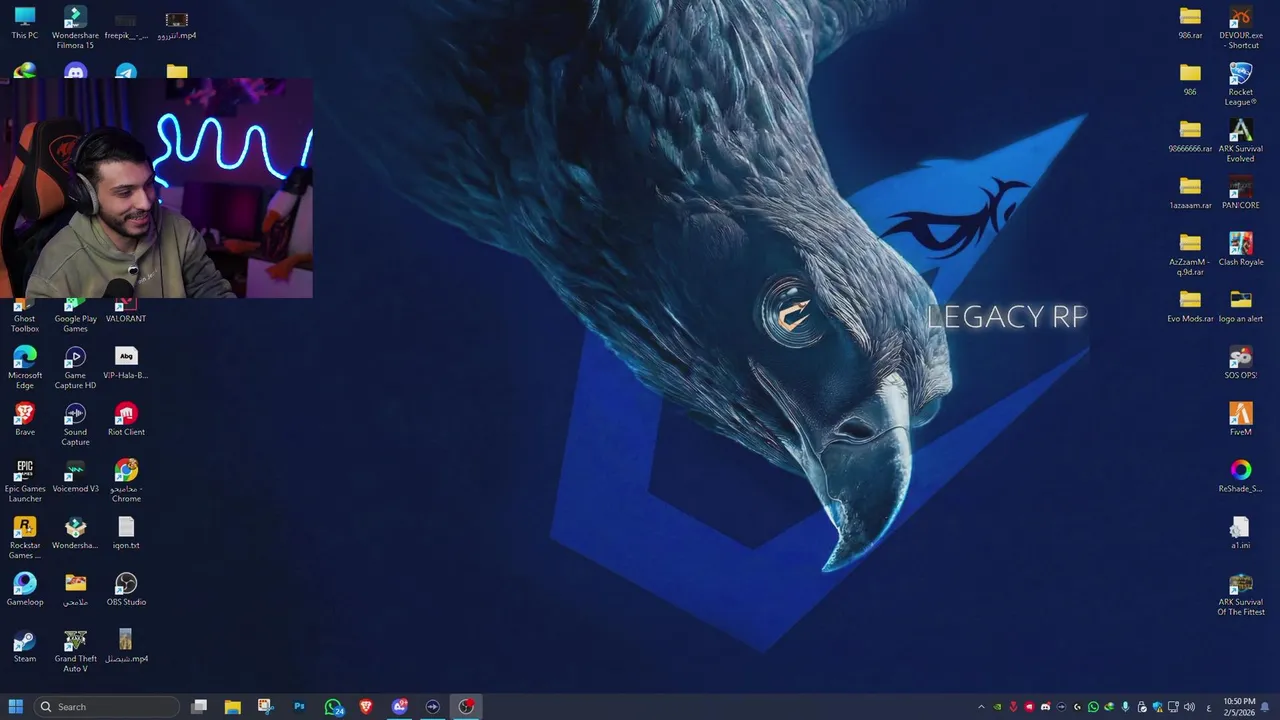Open the PANICORE desktop shortcut
1280x720 pixels.
1241,193
